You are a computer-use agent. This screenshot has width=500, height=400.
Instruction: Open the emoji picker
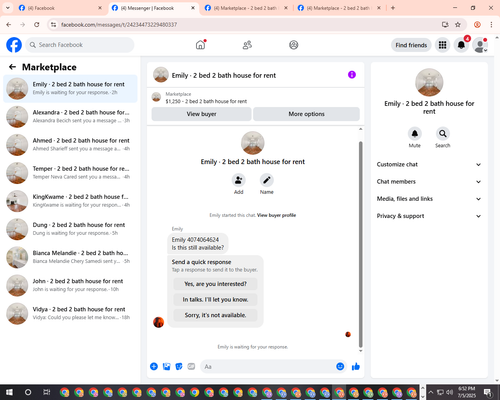[340, 367]
